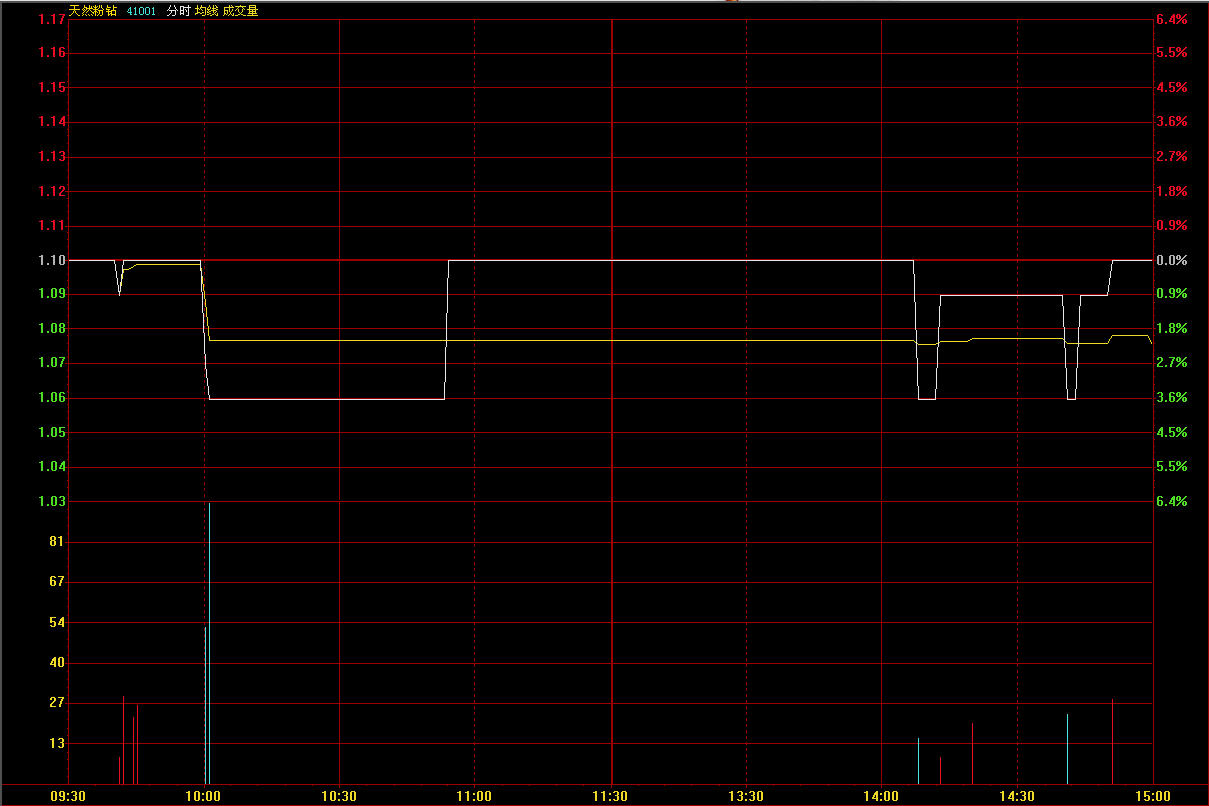Image resolution: width=1209 pixels, height=806 pixels.
Task: Click the 15:00 time axis label
Action: [x=1152, y=796]
